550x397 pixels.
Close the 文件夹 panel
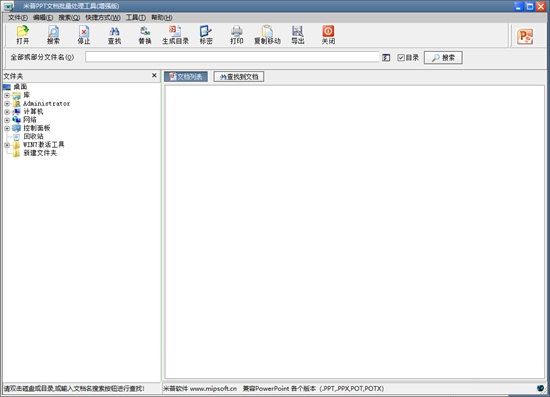(x=154, y=75)
